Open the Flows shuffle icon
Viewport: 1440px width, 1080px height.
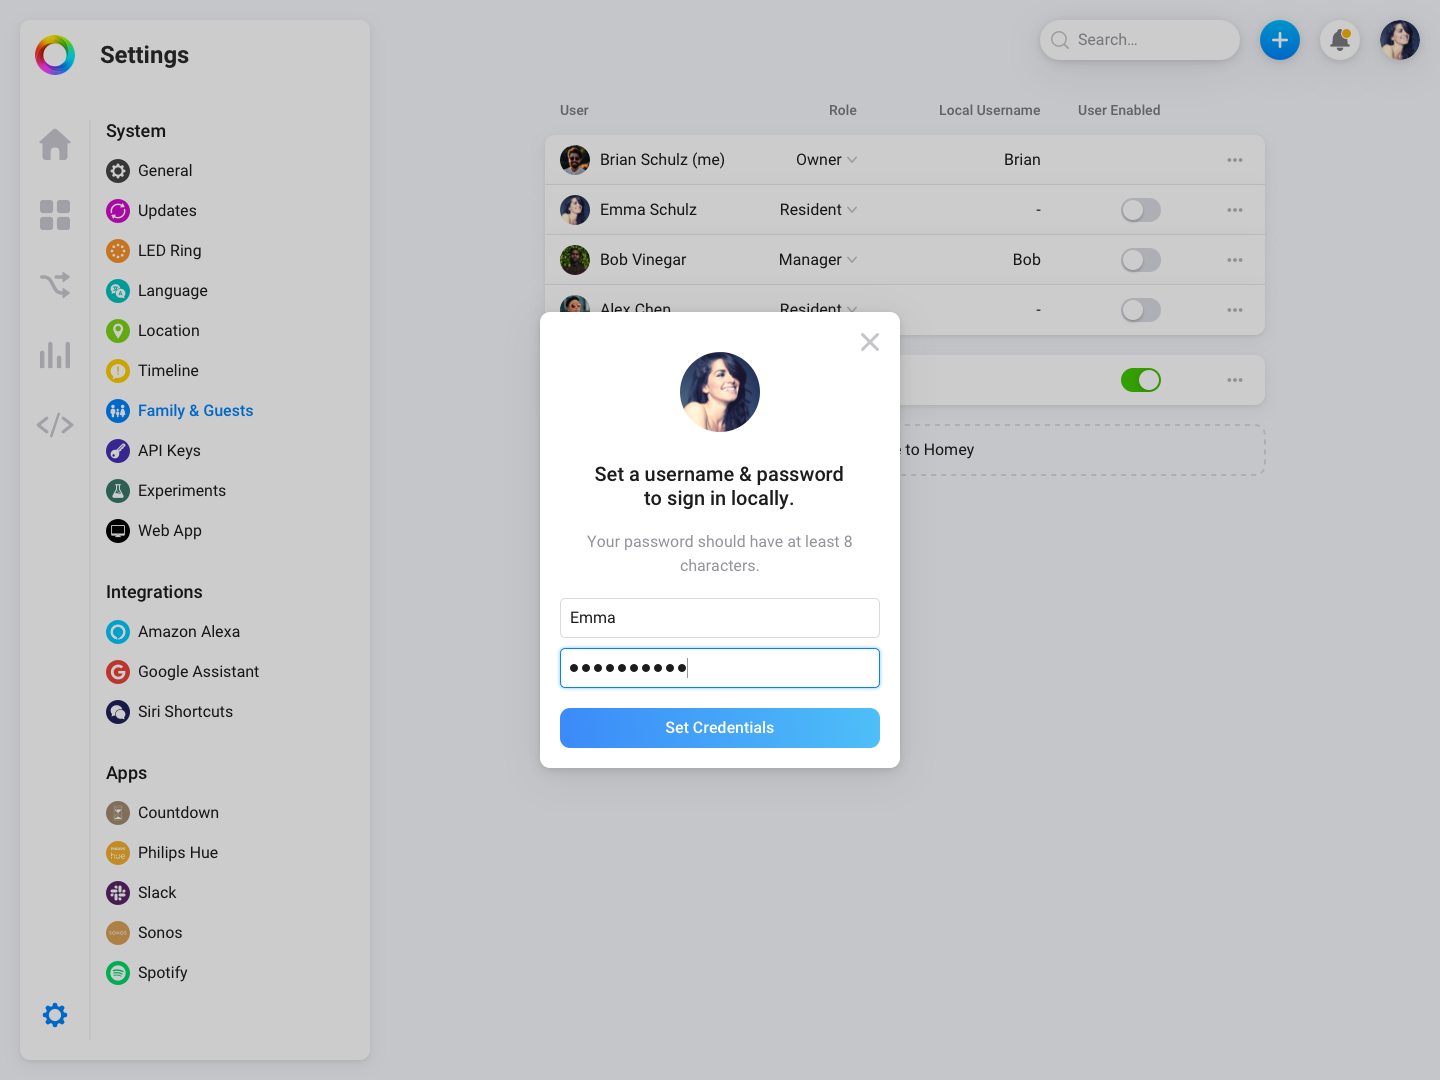[55, 285]
